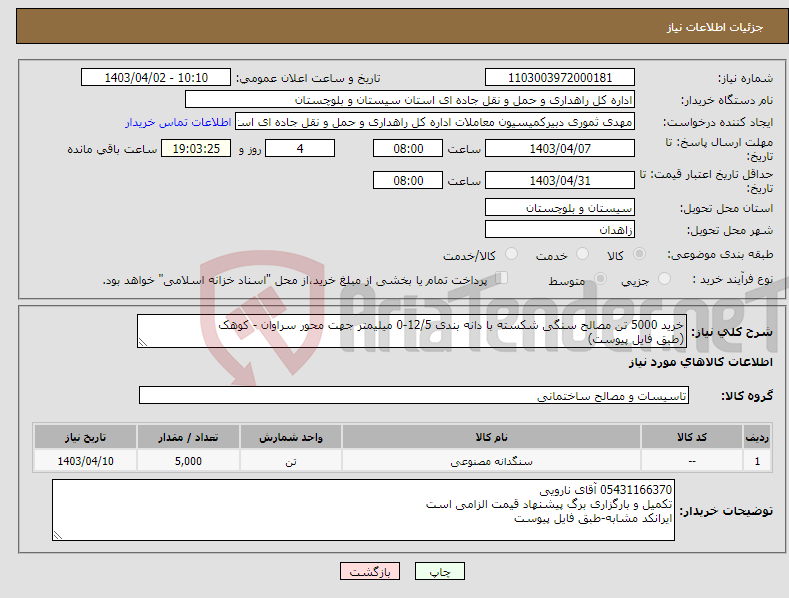Click the remaining time field 19:03:25

tap(196, 148)
